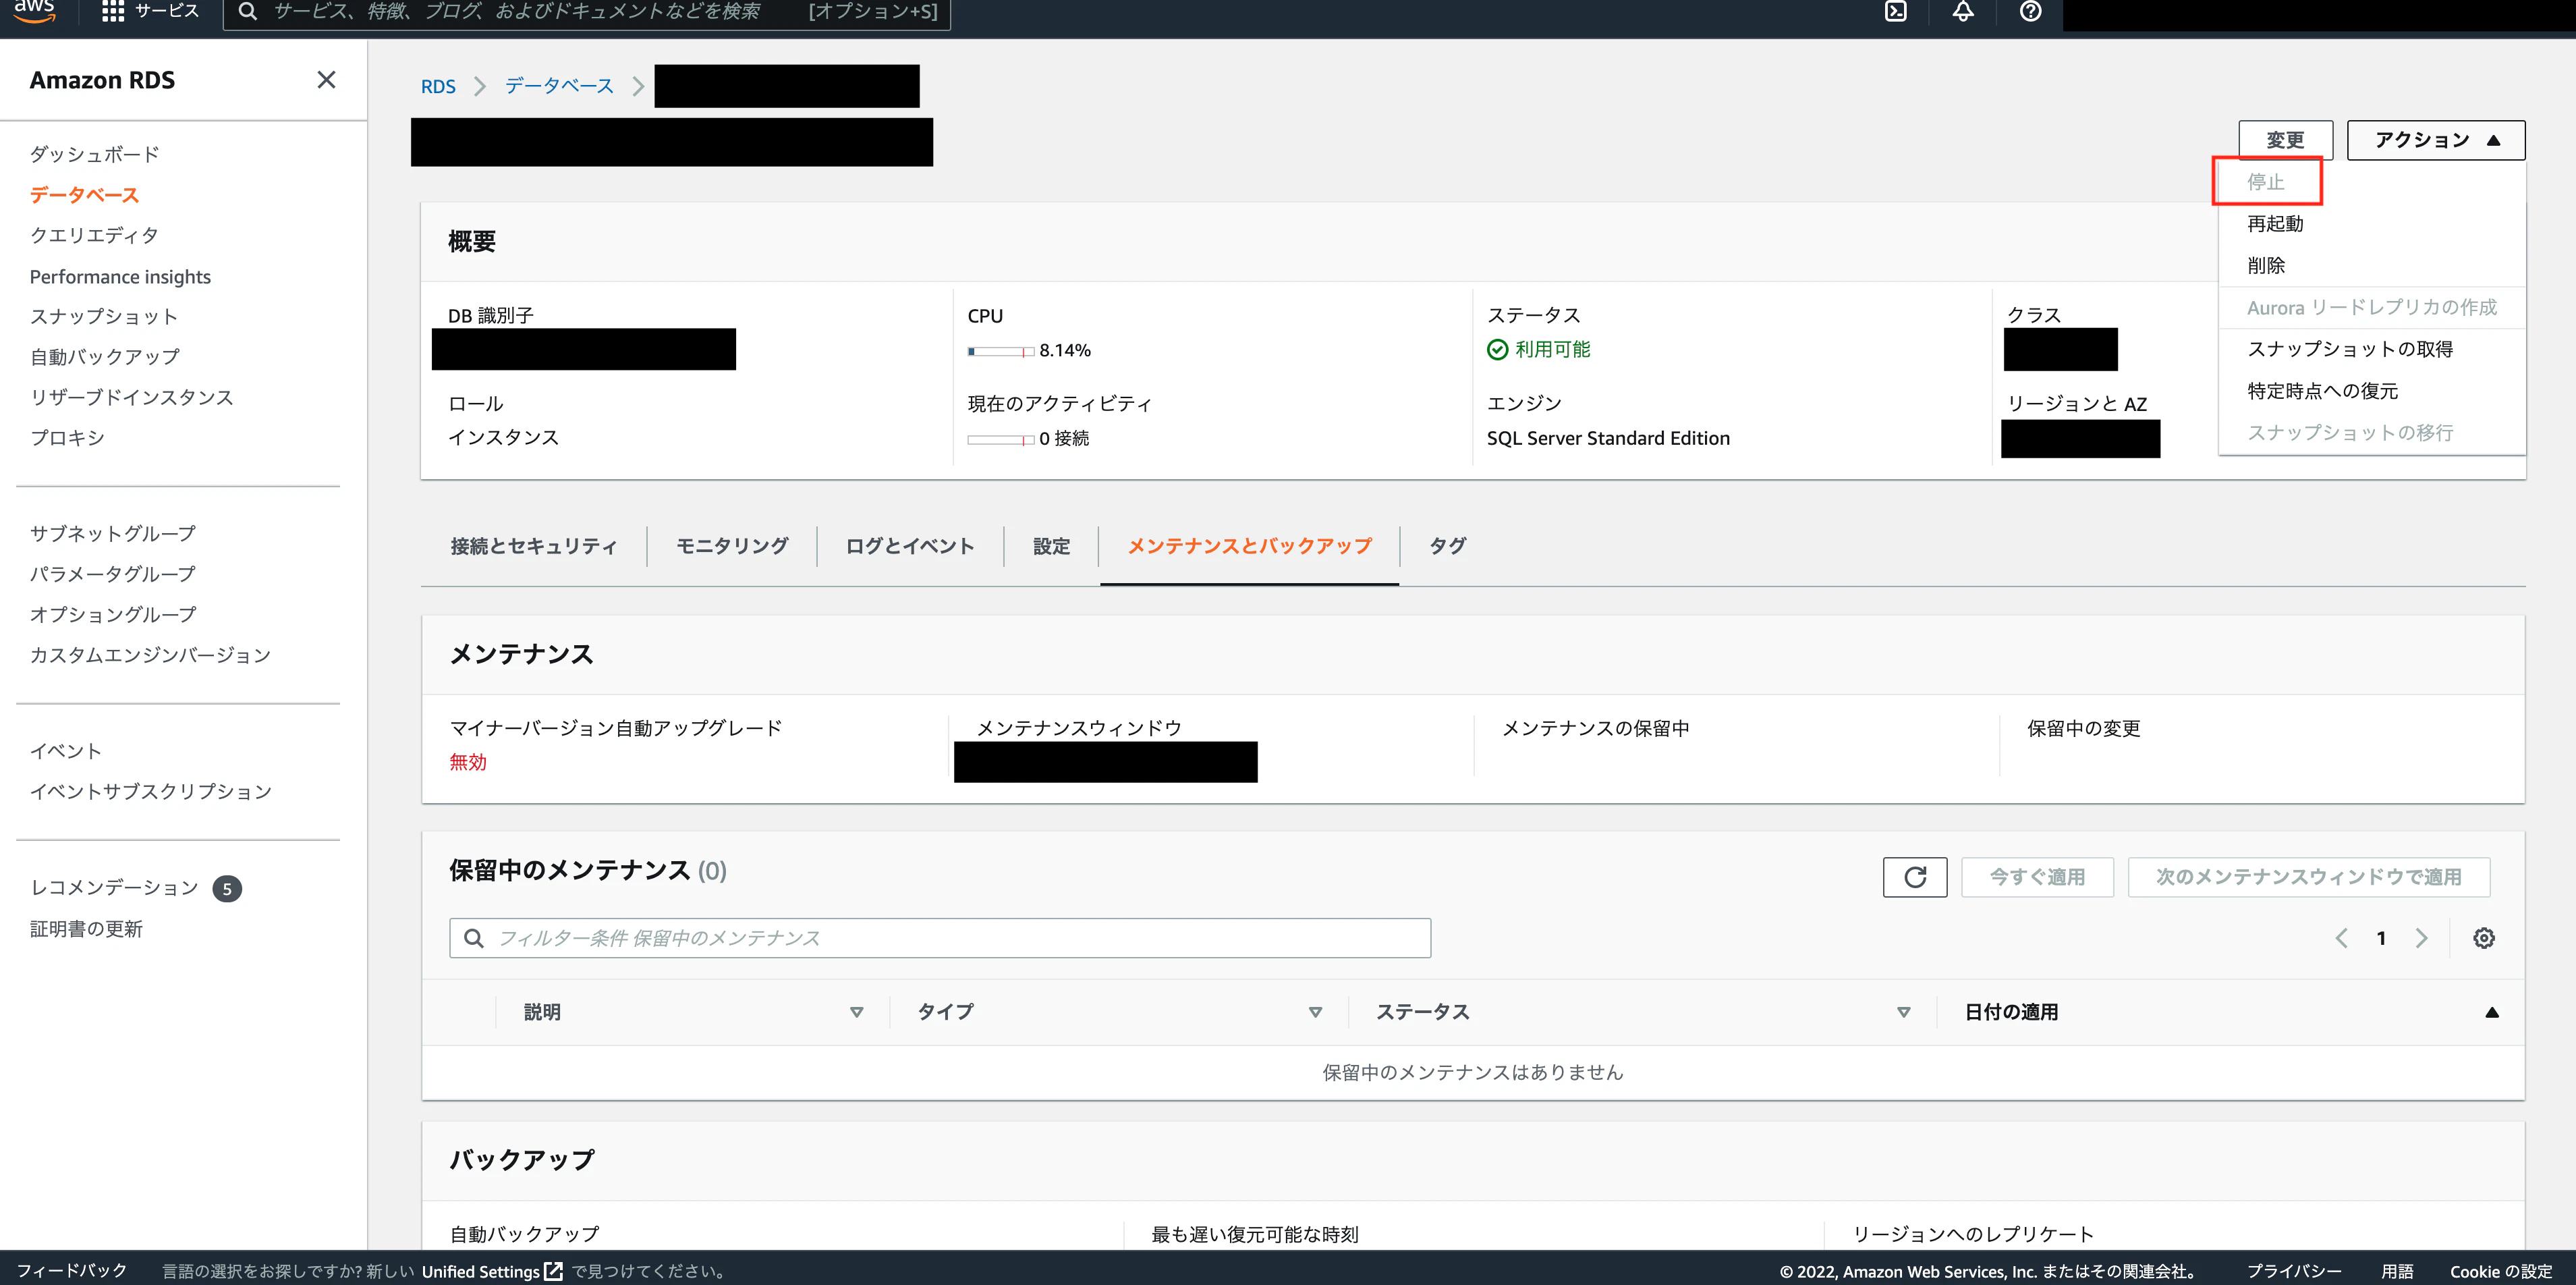Open イベント in the sidebar
The width and height of the screenshot is (2576, 1285).
pos(65,751)
